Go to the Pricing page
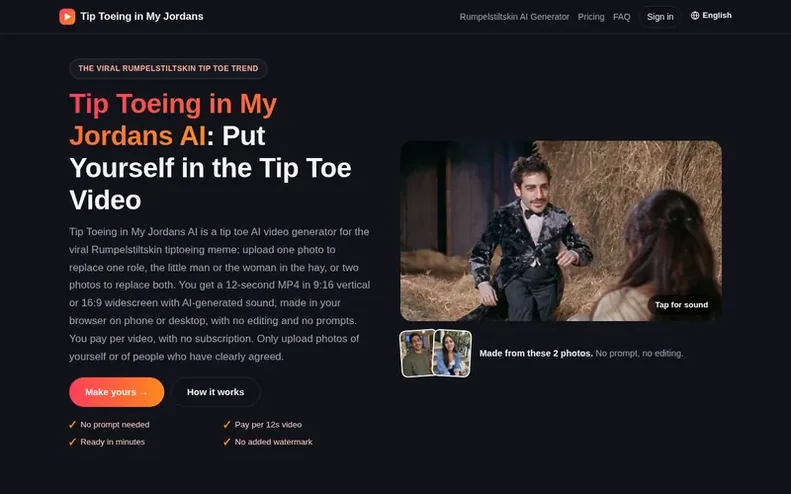 click(x=591, y=17)
